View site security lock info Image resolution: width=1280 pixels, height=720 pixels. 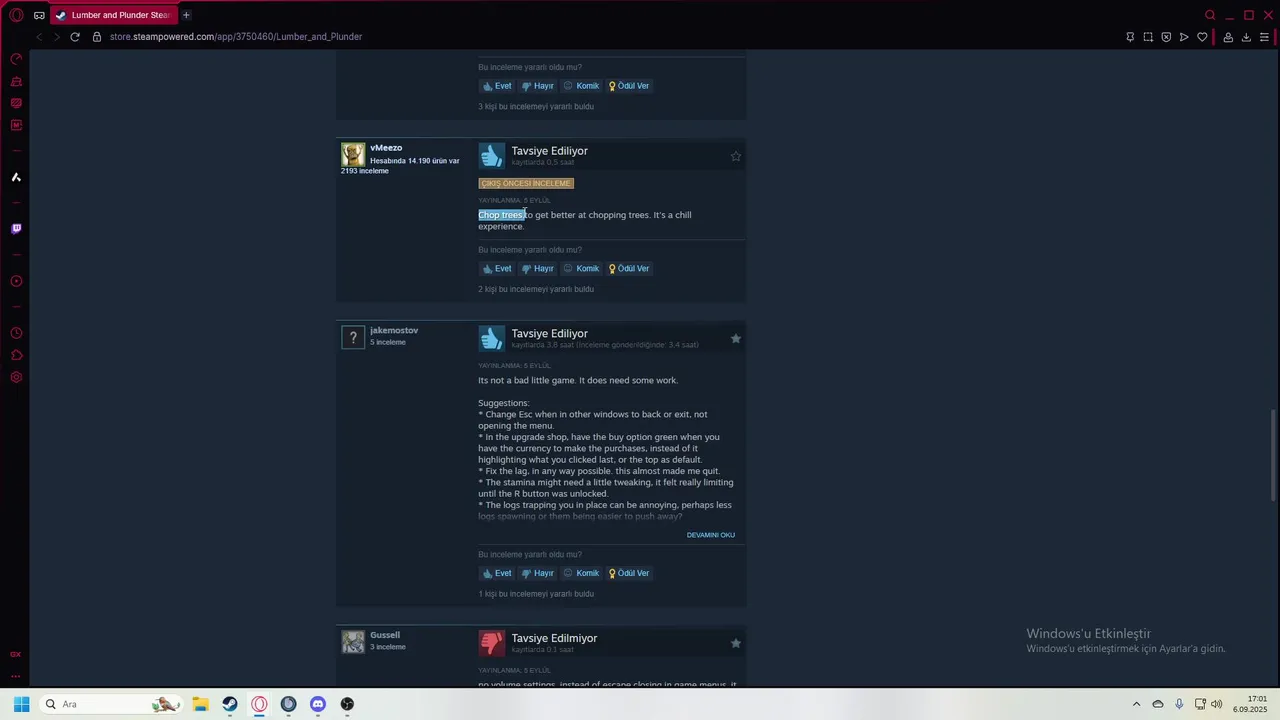coord(97,37)
